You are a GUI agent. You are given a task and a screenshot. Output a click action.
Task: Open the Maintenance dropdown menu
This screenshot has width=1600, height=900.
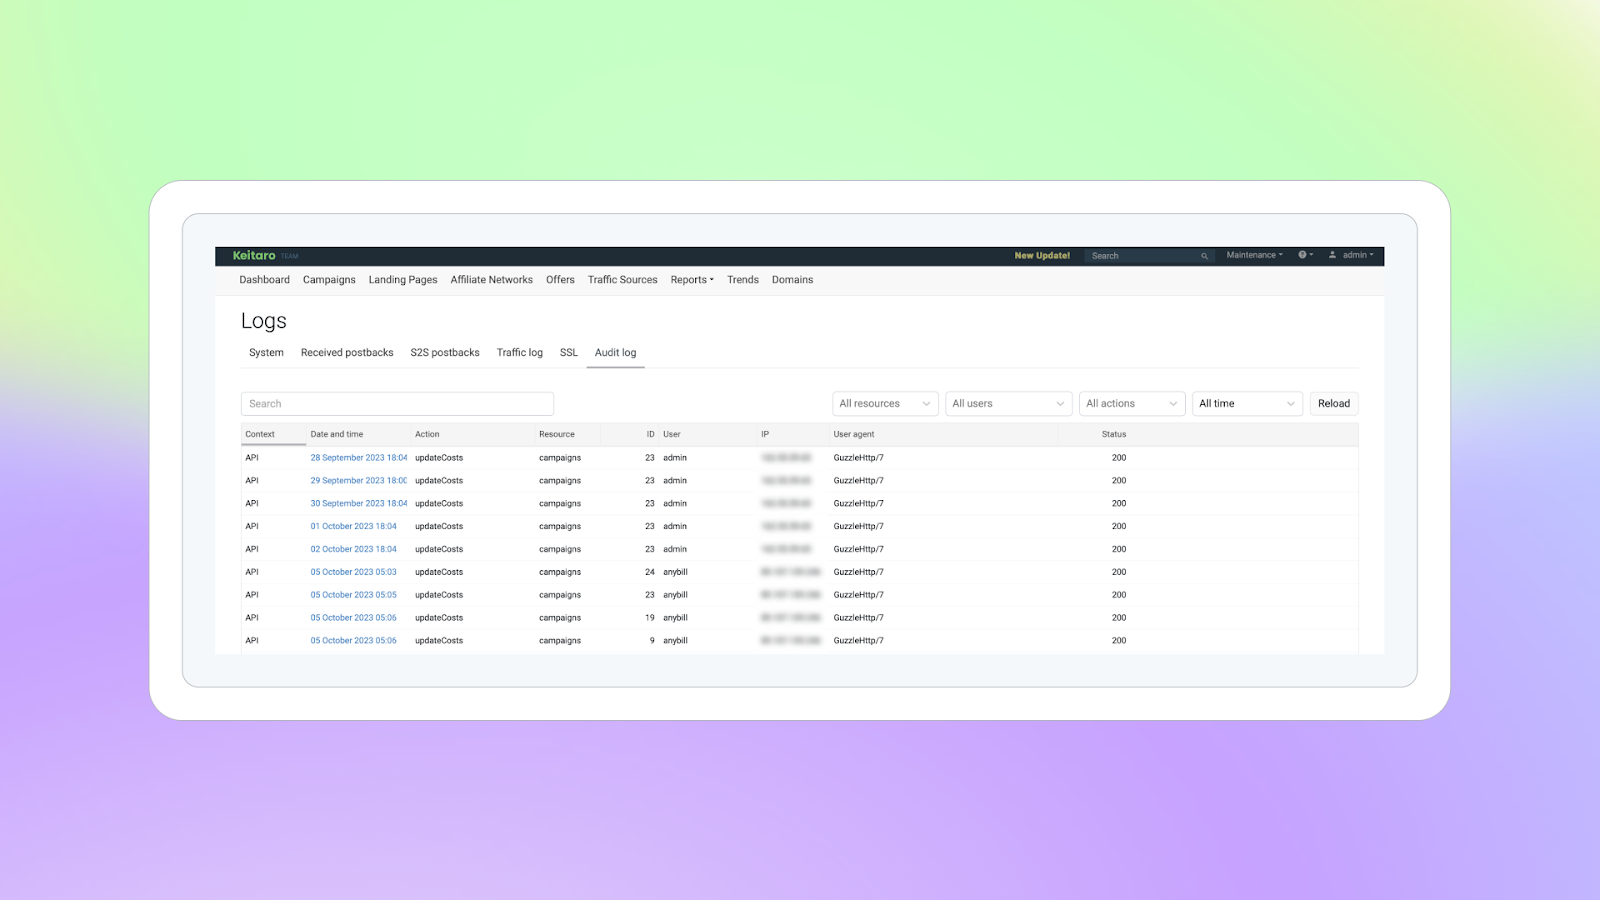(1254, 255)
